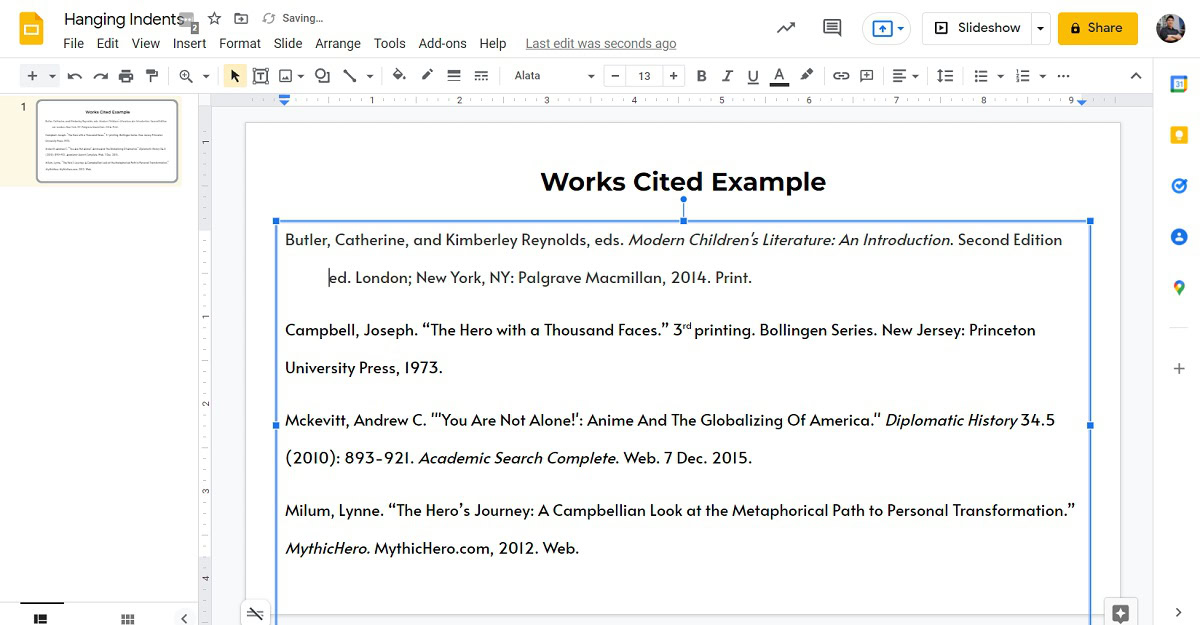Toggle underline formatting
1200x625 pixels.
(x=753, y=76)
